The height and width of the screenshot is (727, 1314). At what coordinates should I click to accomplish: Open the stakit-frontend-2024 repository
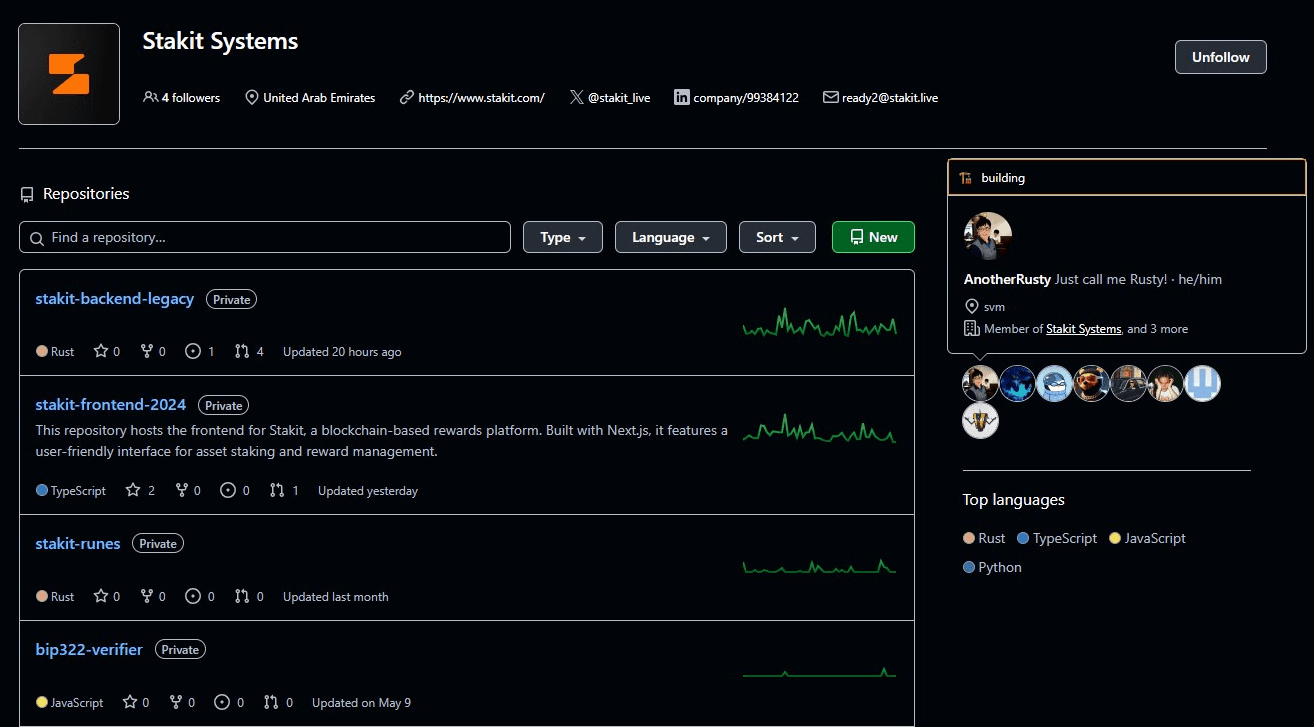point(110,404)
